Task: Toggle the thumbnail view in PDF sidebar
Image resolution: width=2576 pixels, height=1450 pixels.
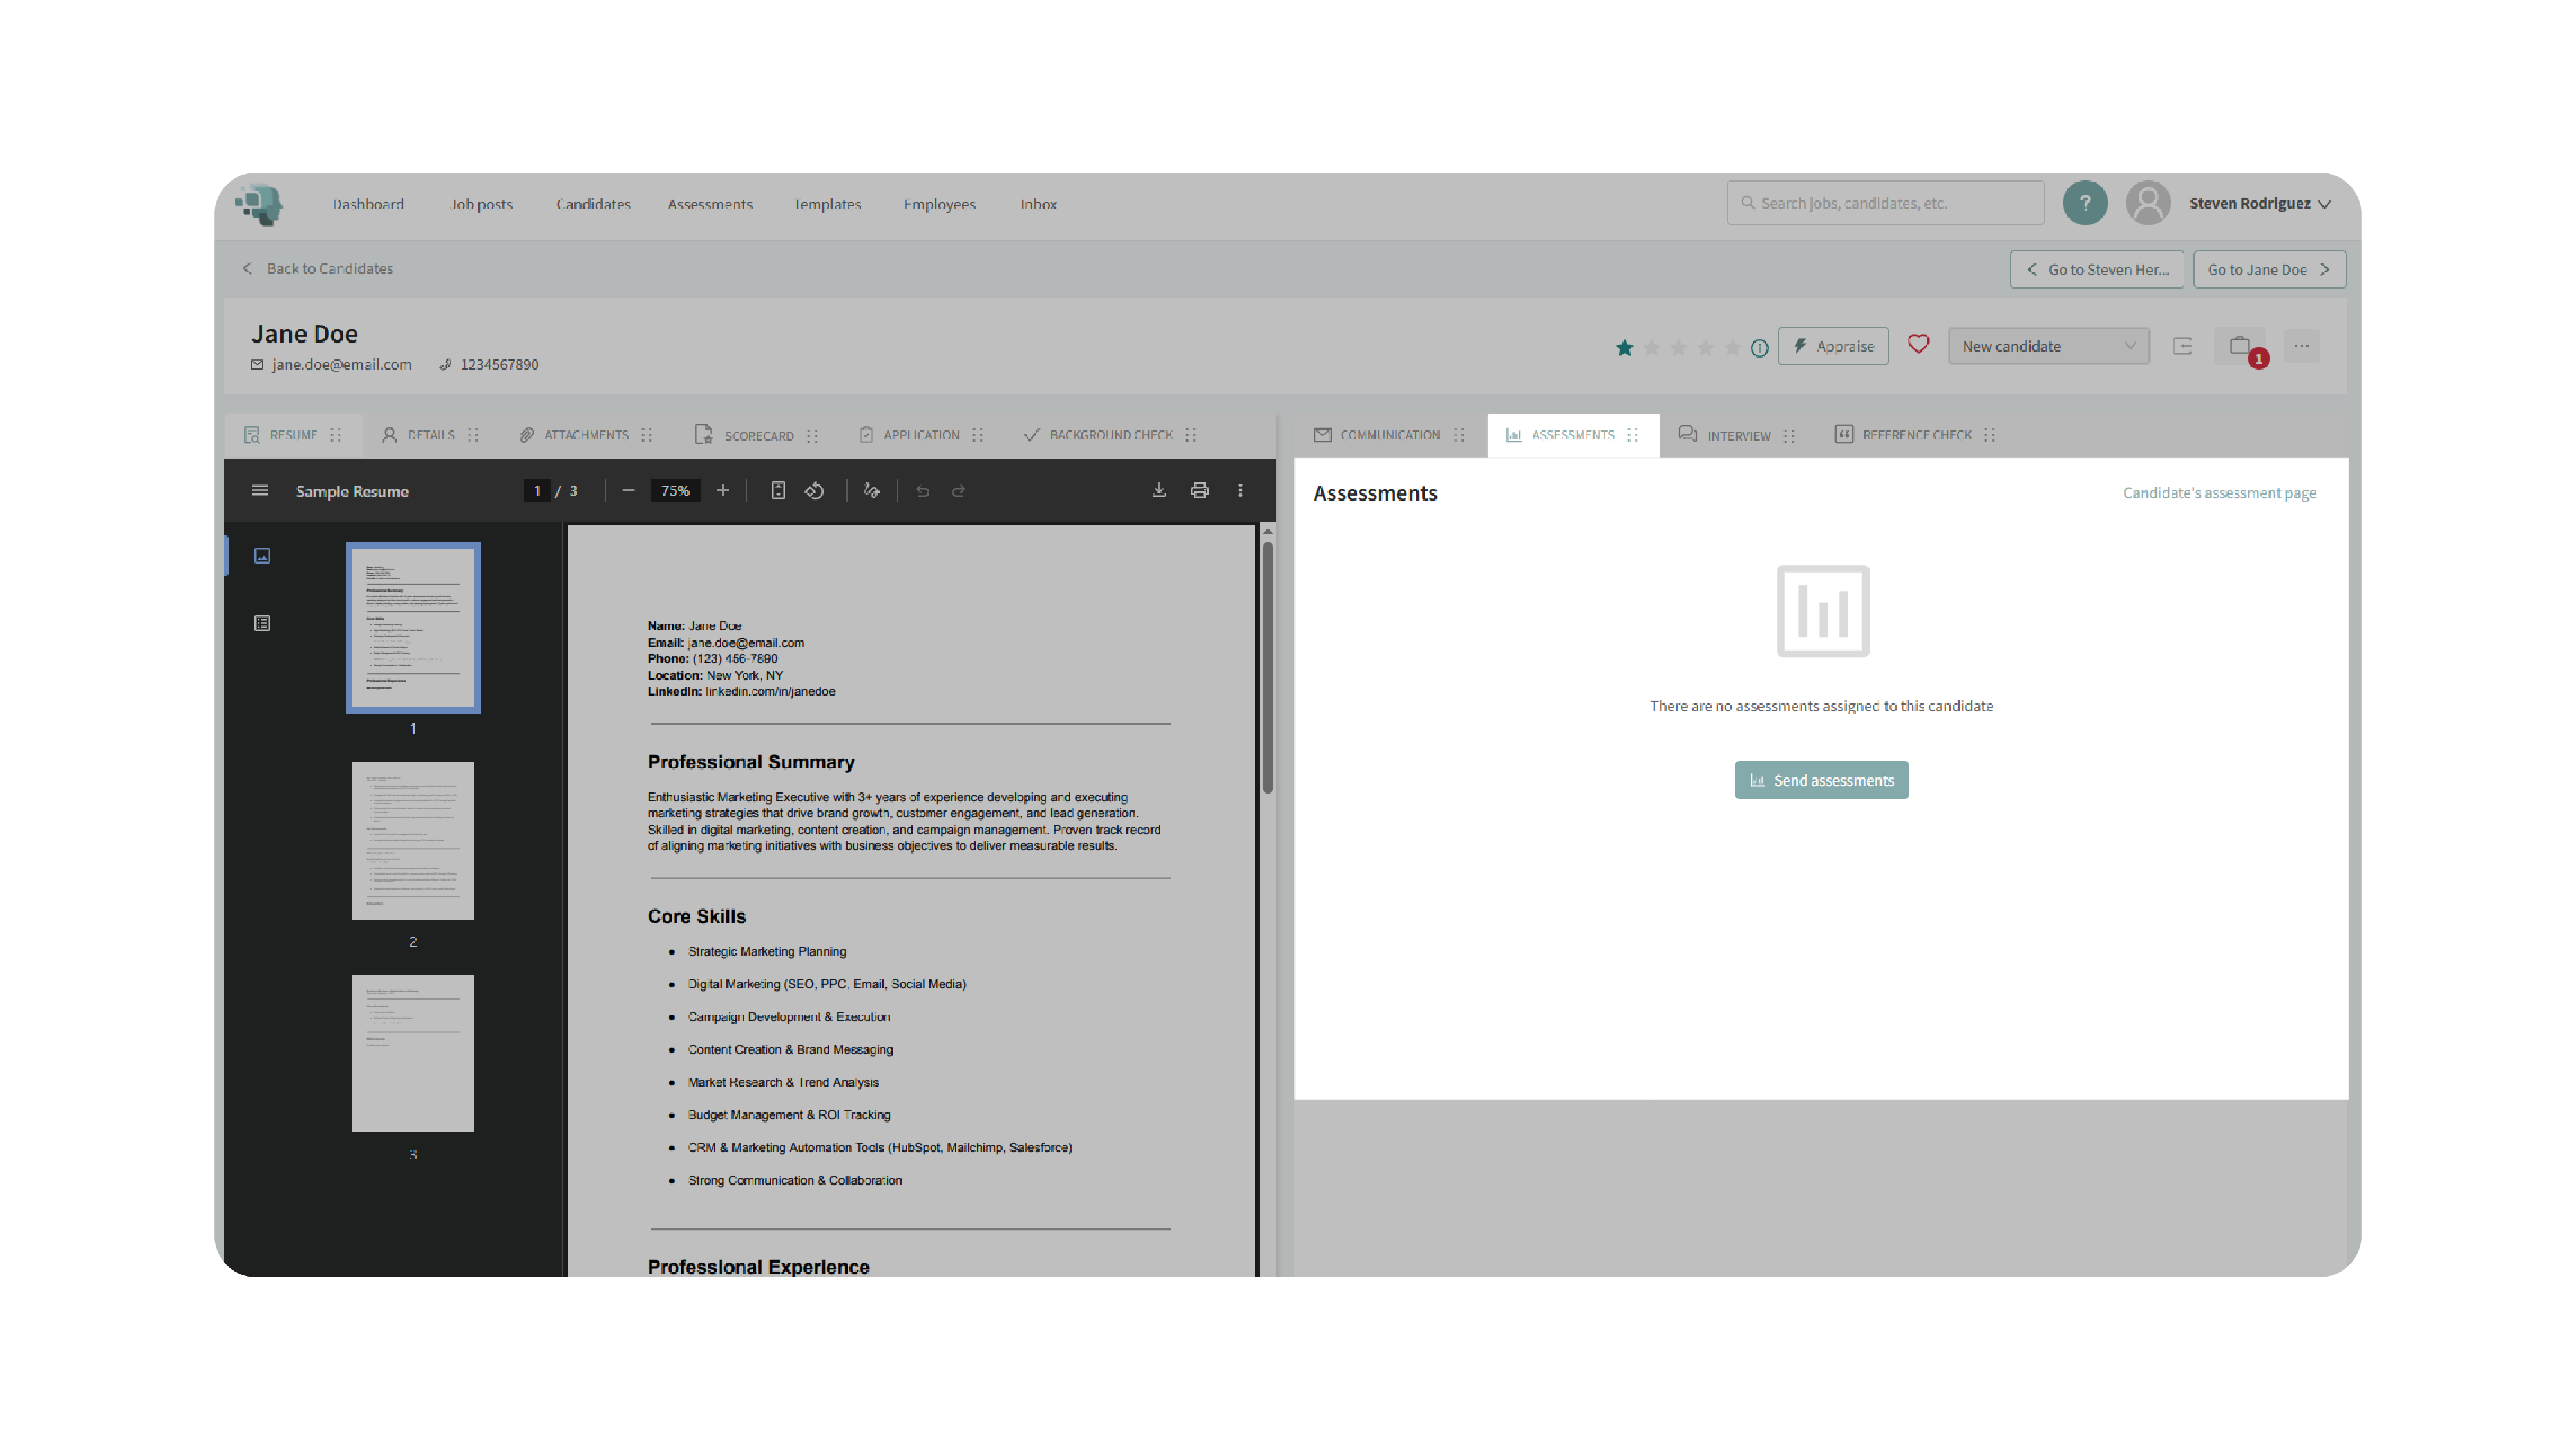Action: (262, 555)
